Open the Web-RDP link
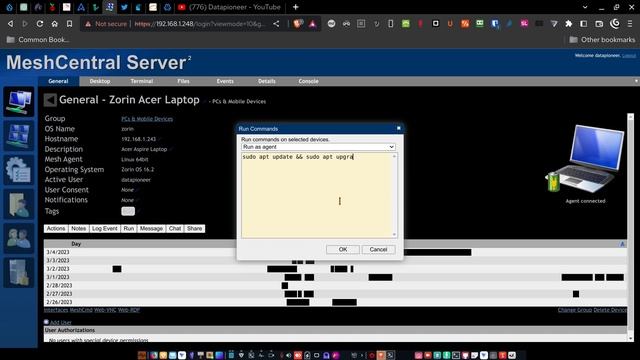Image resolution: width=640 pixels, height=360 pixels. (129, 310)
